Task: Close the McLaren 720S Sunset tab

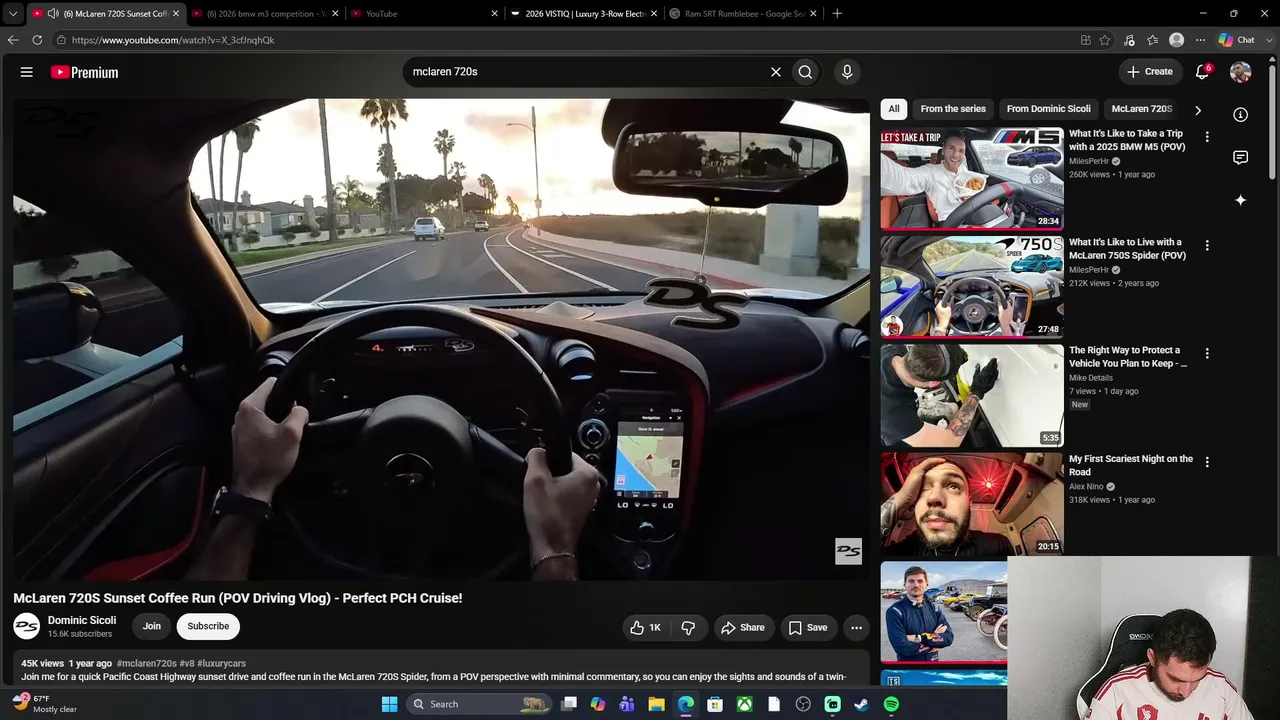Action: [176, 14]
